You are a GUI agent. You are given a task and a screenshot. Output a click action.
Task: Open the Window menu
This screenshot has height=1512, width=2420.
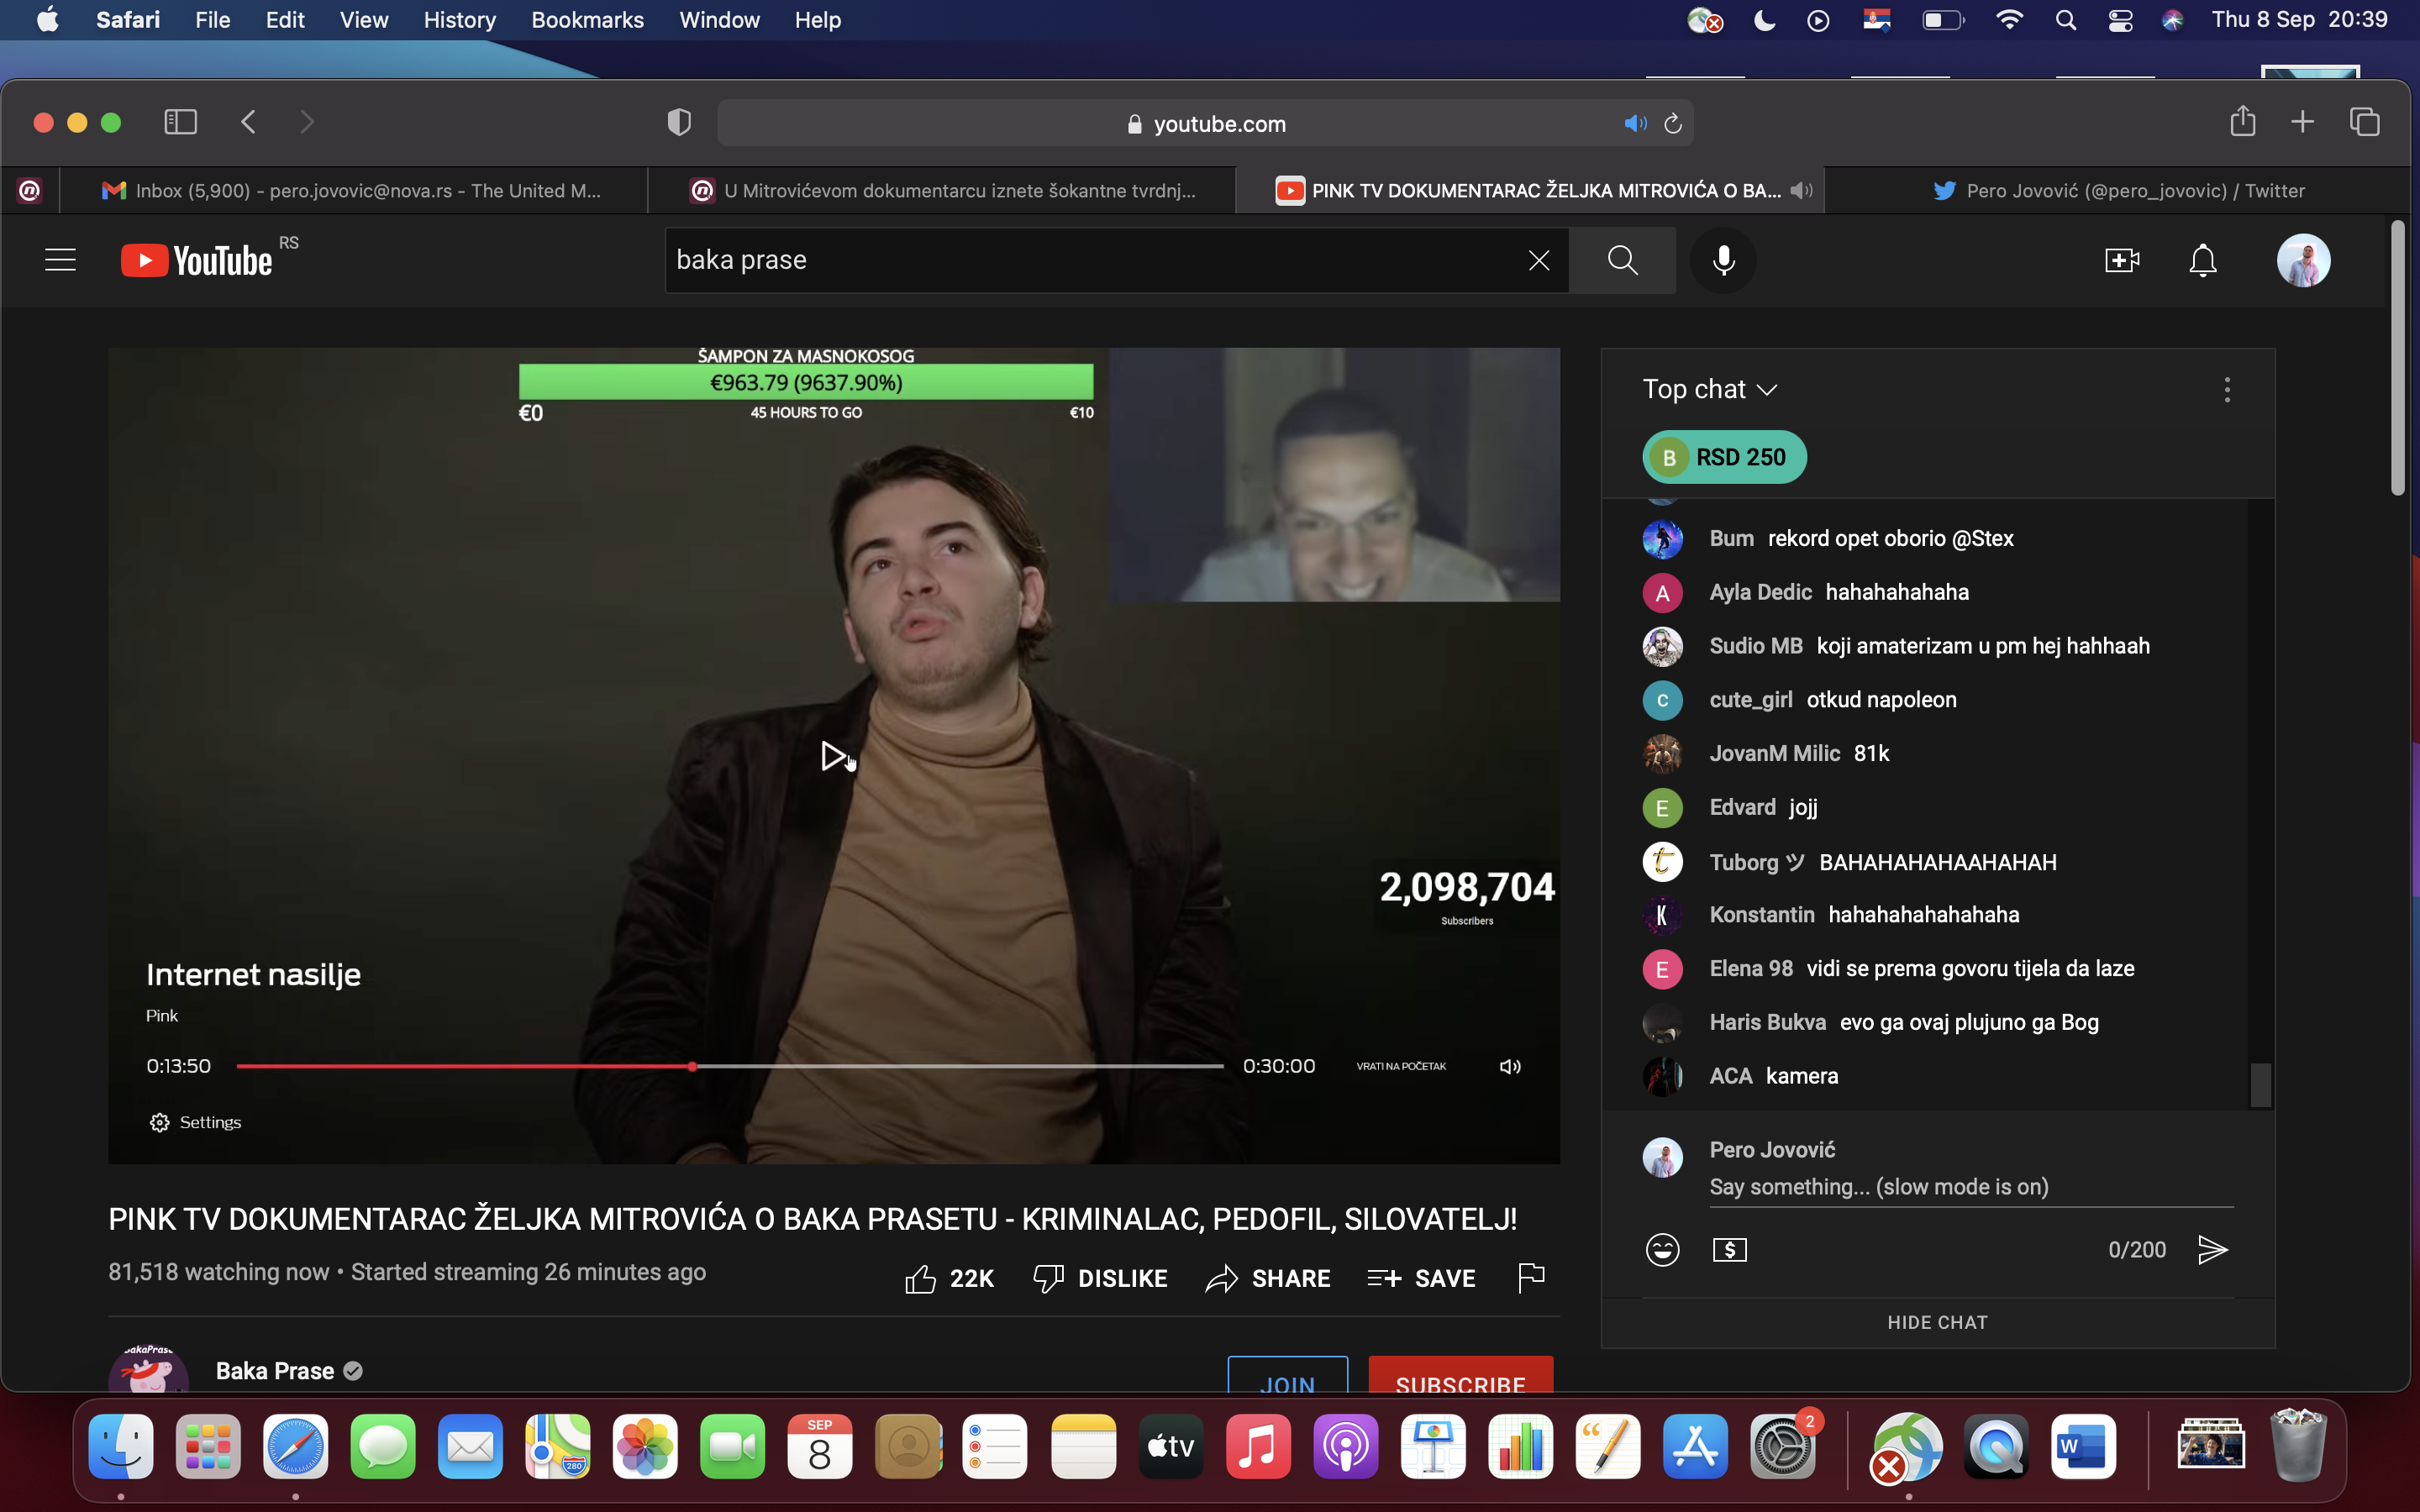click(x=719, y=20)
